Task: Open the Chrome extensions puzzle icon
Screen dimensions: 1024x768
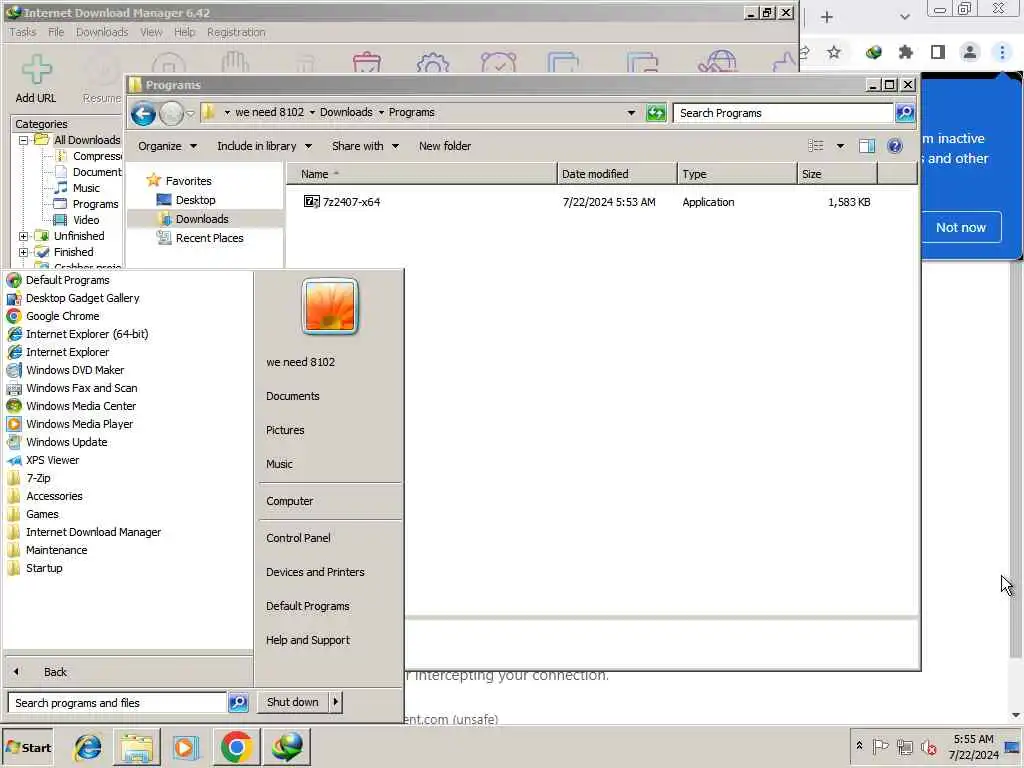Action: (x=905, y=52)
